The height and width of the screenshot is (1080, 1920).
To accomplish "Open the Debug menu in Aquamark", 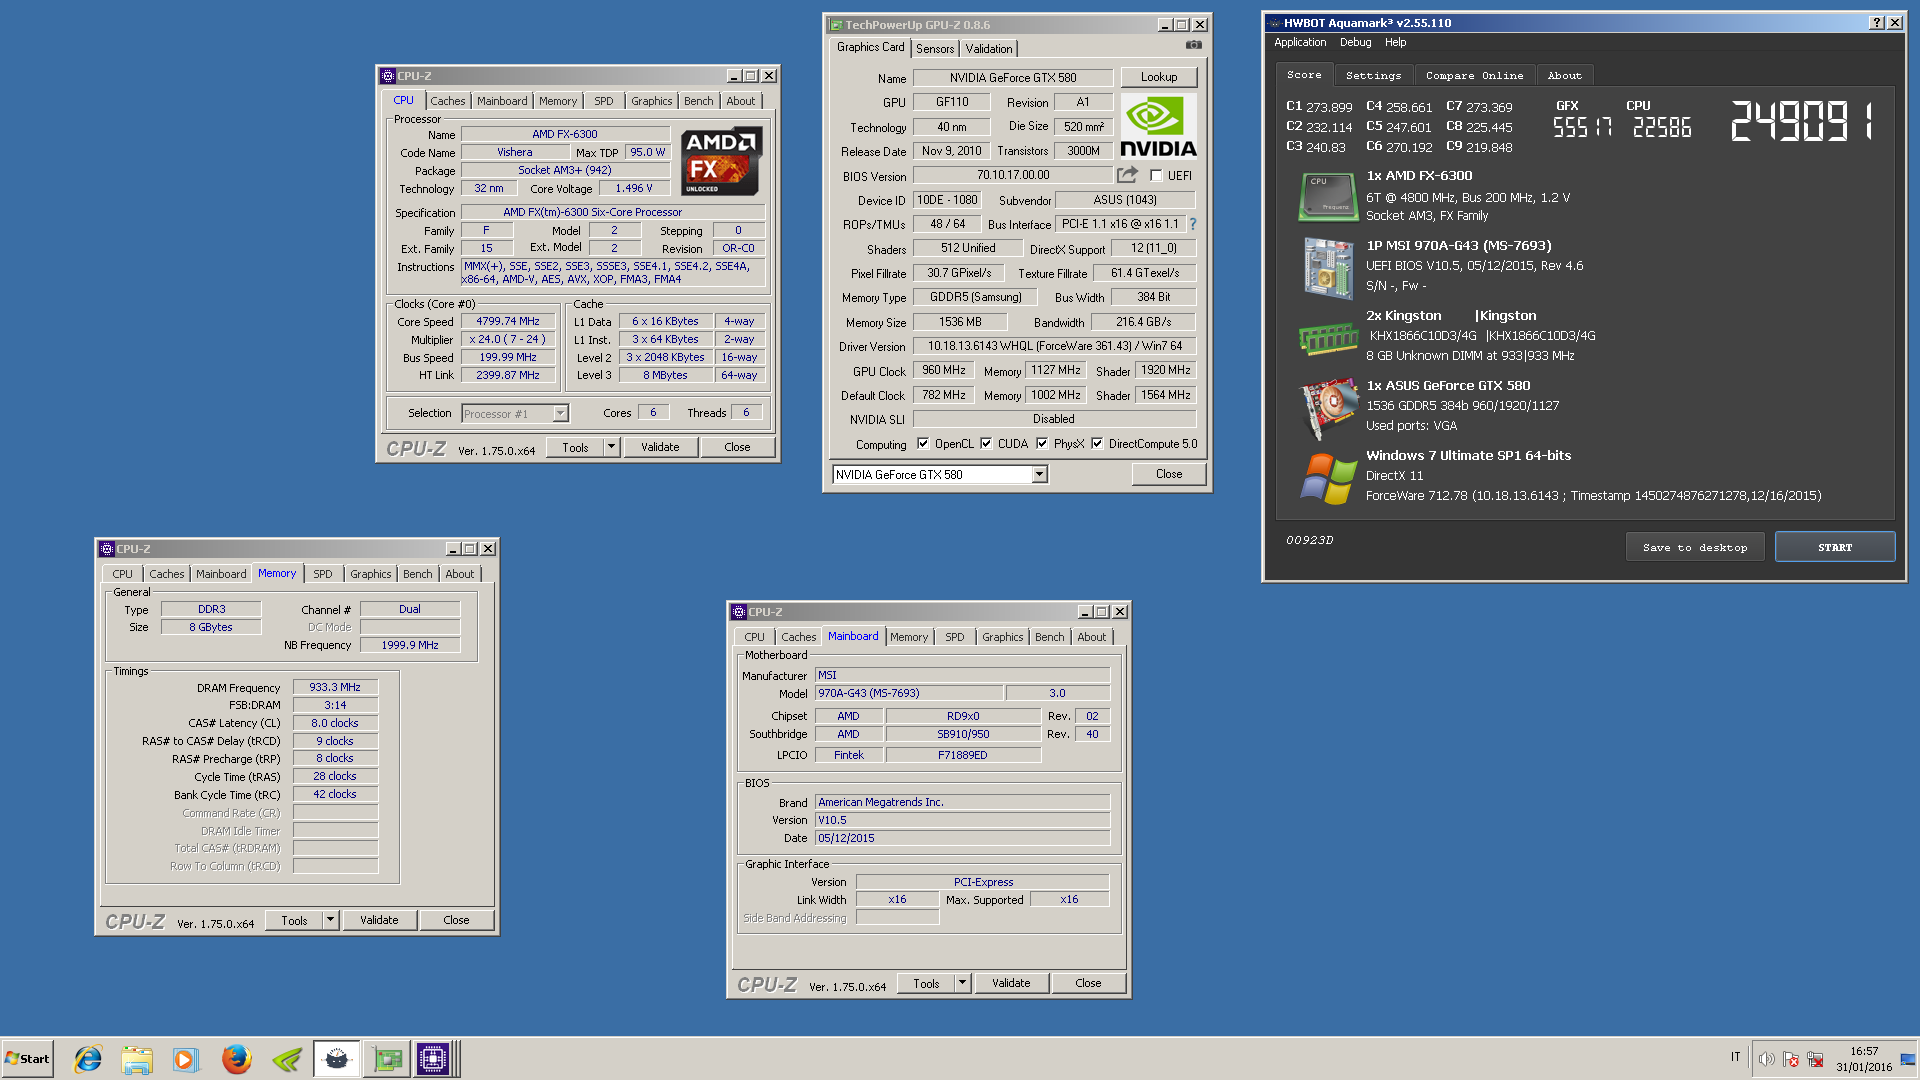I will 1355,43.
